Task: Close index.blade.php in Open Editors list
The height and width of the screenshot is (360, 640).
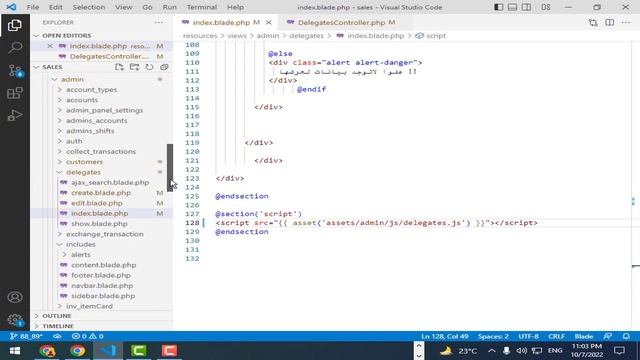Action: pos(50,46)
